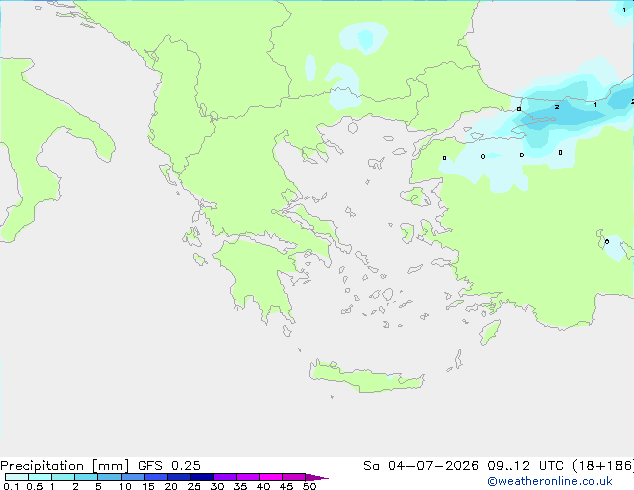634x490 pixels.
Task: Click the '0.5' legend scale label
Action: [35, 486]
